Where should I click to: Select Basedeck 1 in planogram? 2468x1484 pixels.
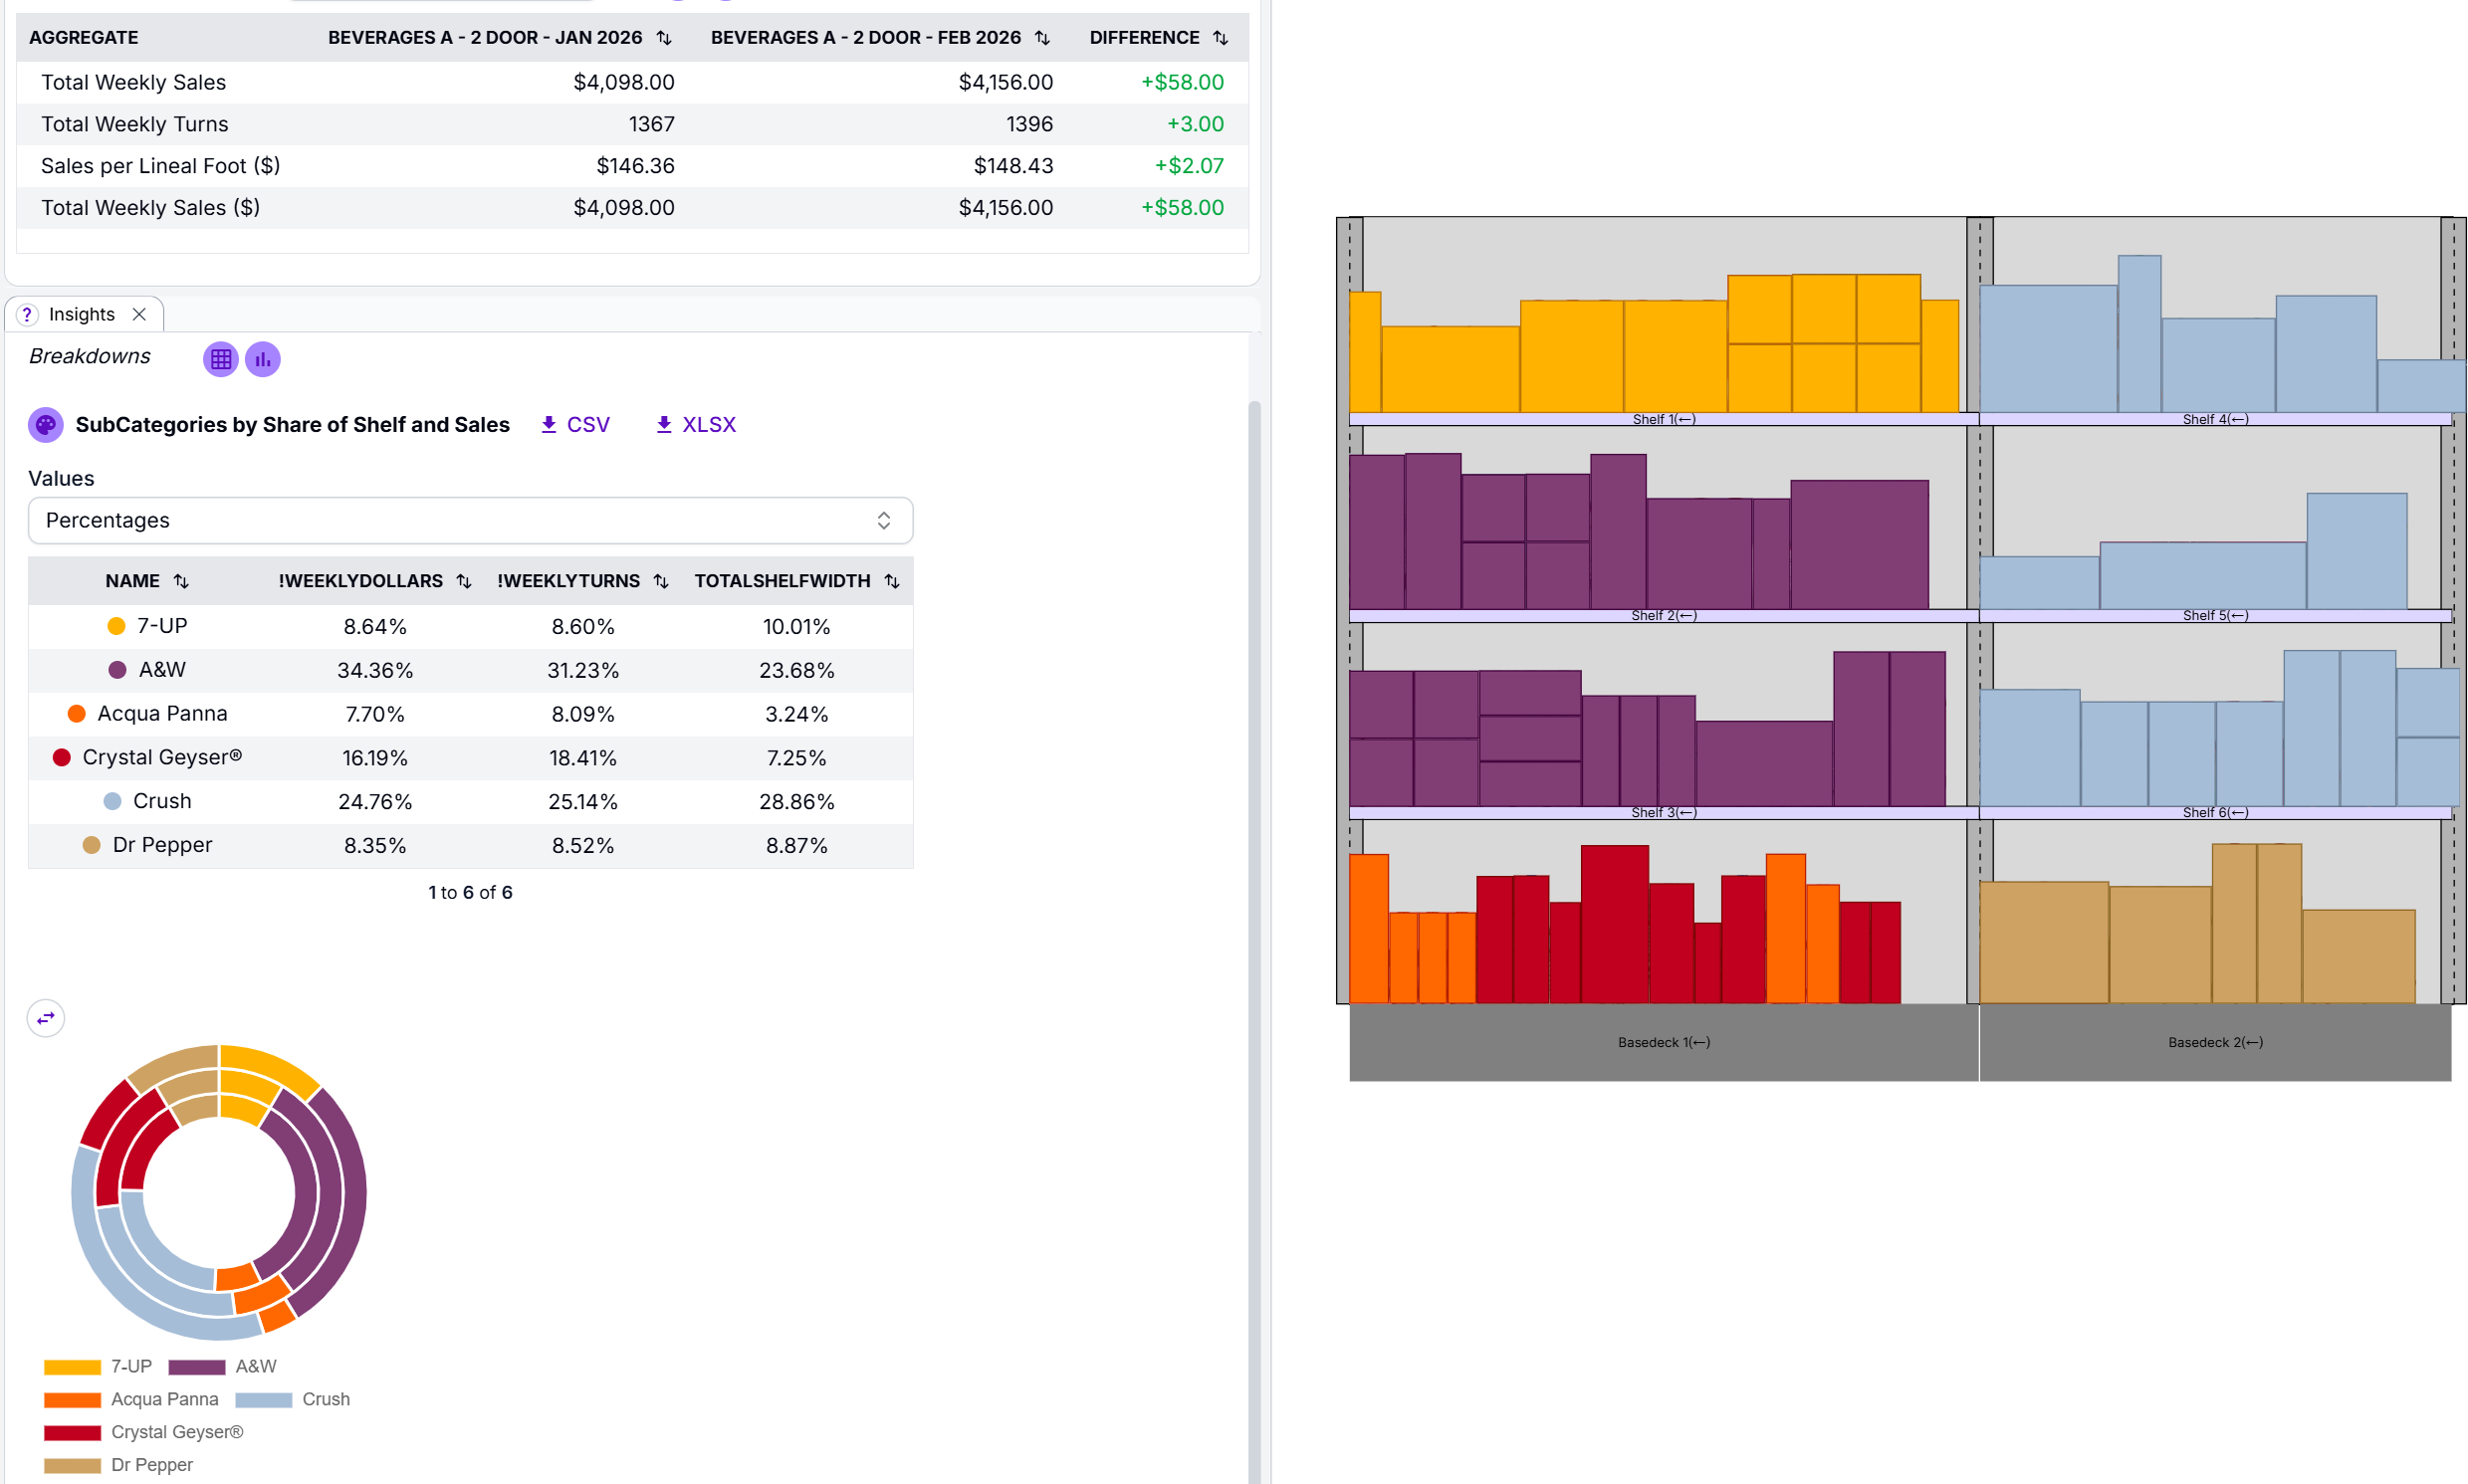click(1664, 1043)
